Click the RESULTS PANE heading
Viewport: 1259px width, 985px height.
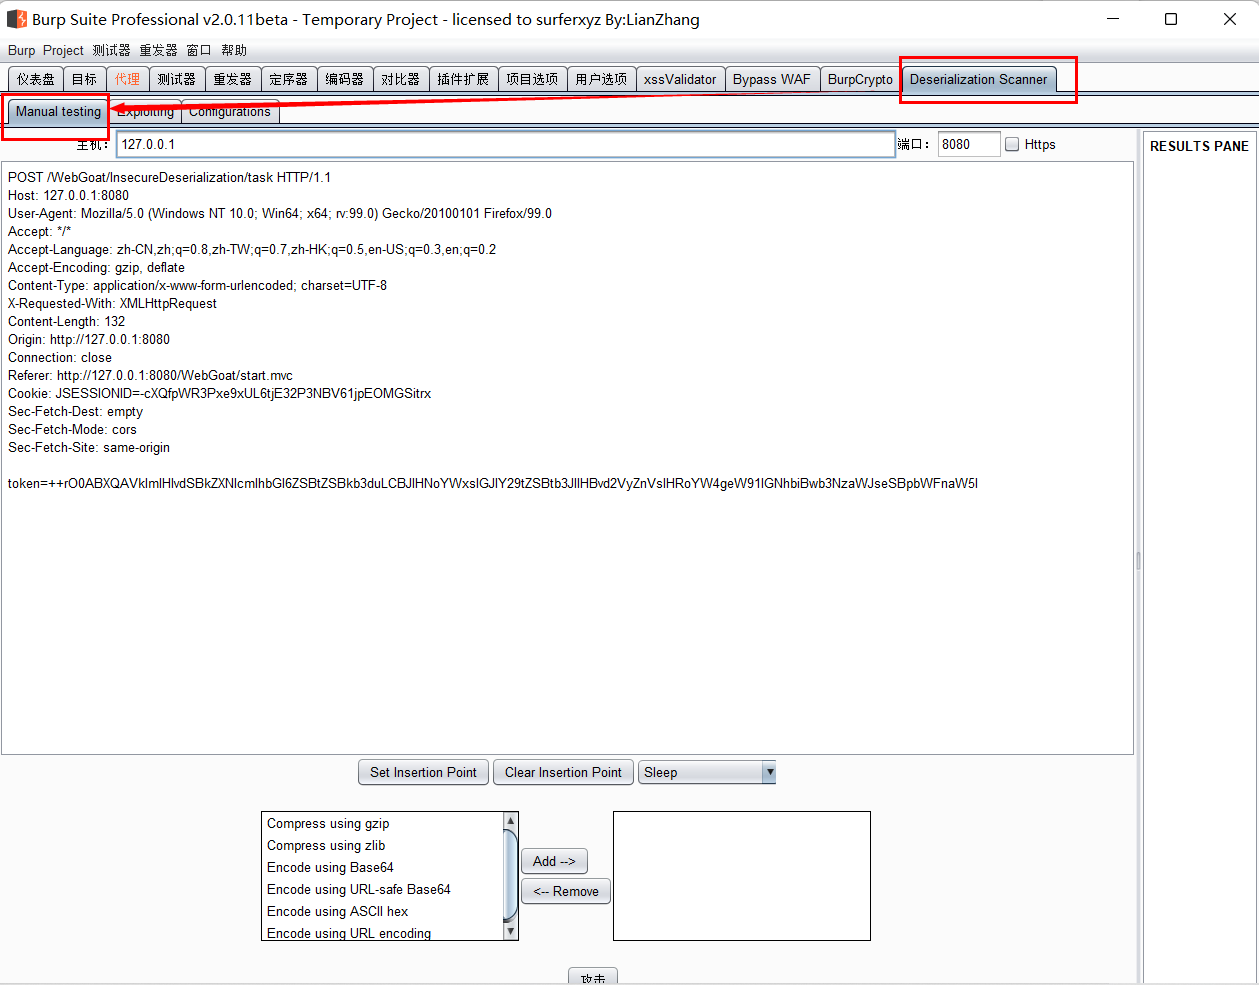pos(1199,146)
